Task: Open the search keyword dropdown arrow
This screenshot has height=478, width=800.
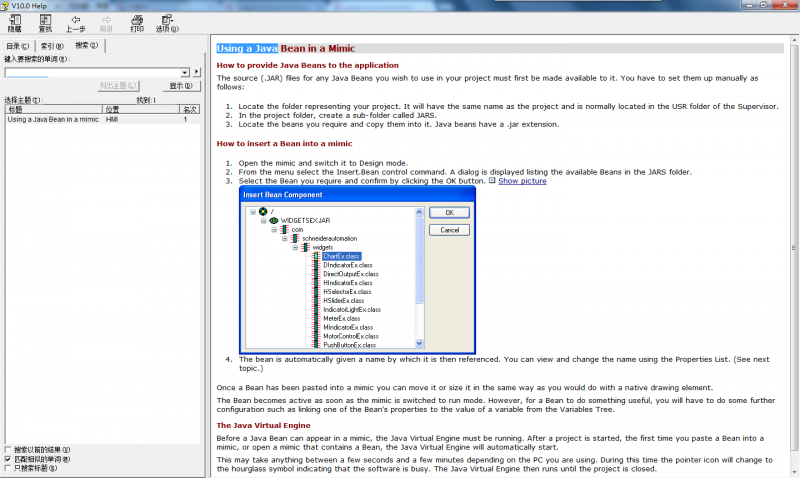Action: click(x=185, y=72)
